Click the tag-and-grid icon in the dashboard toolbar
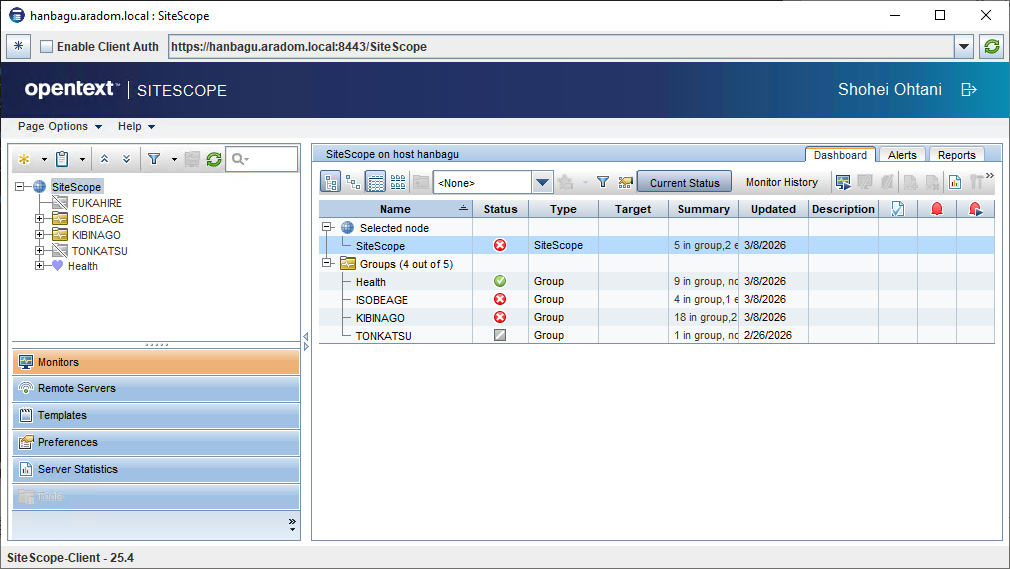Viewport: 1010px width, 569px height. [625, 182]
